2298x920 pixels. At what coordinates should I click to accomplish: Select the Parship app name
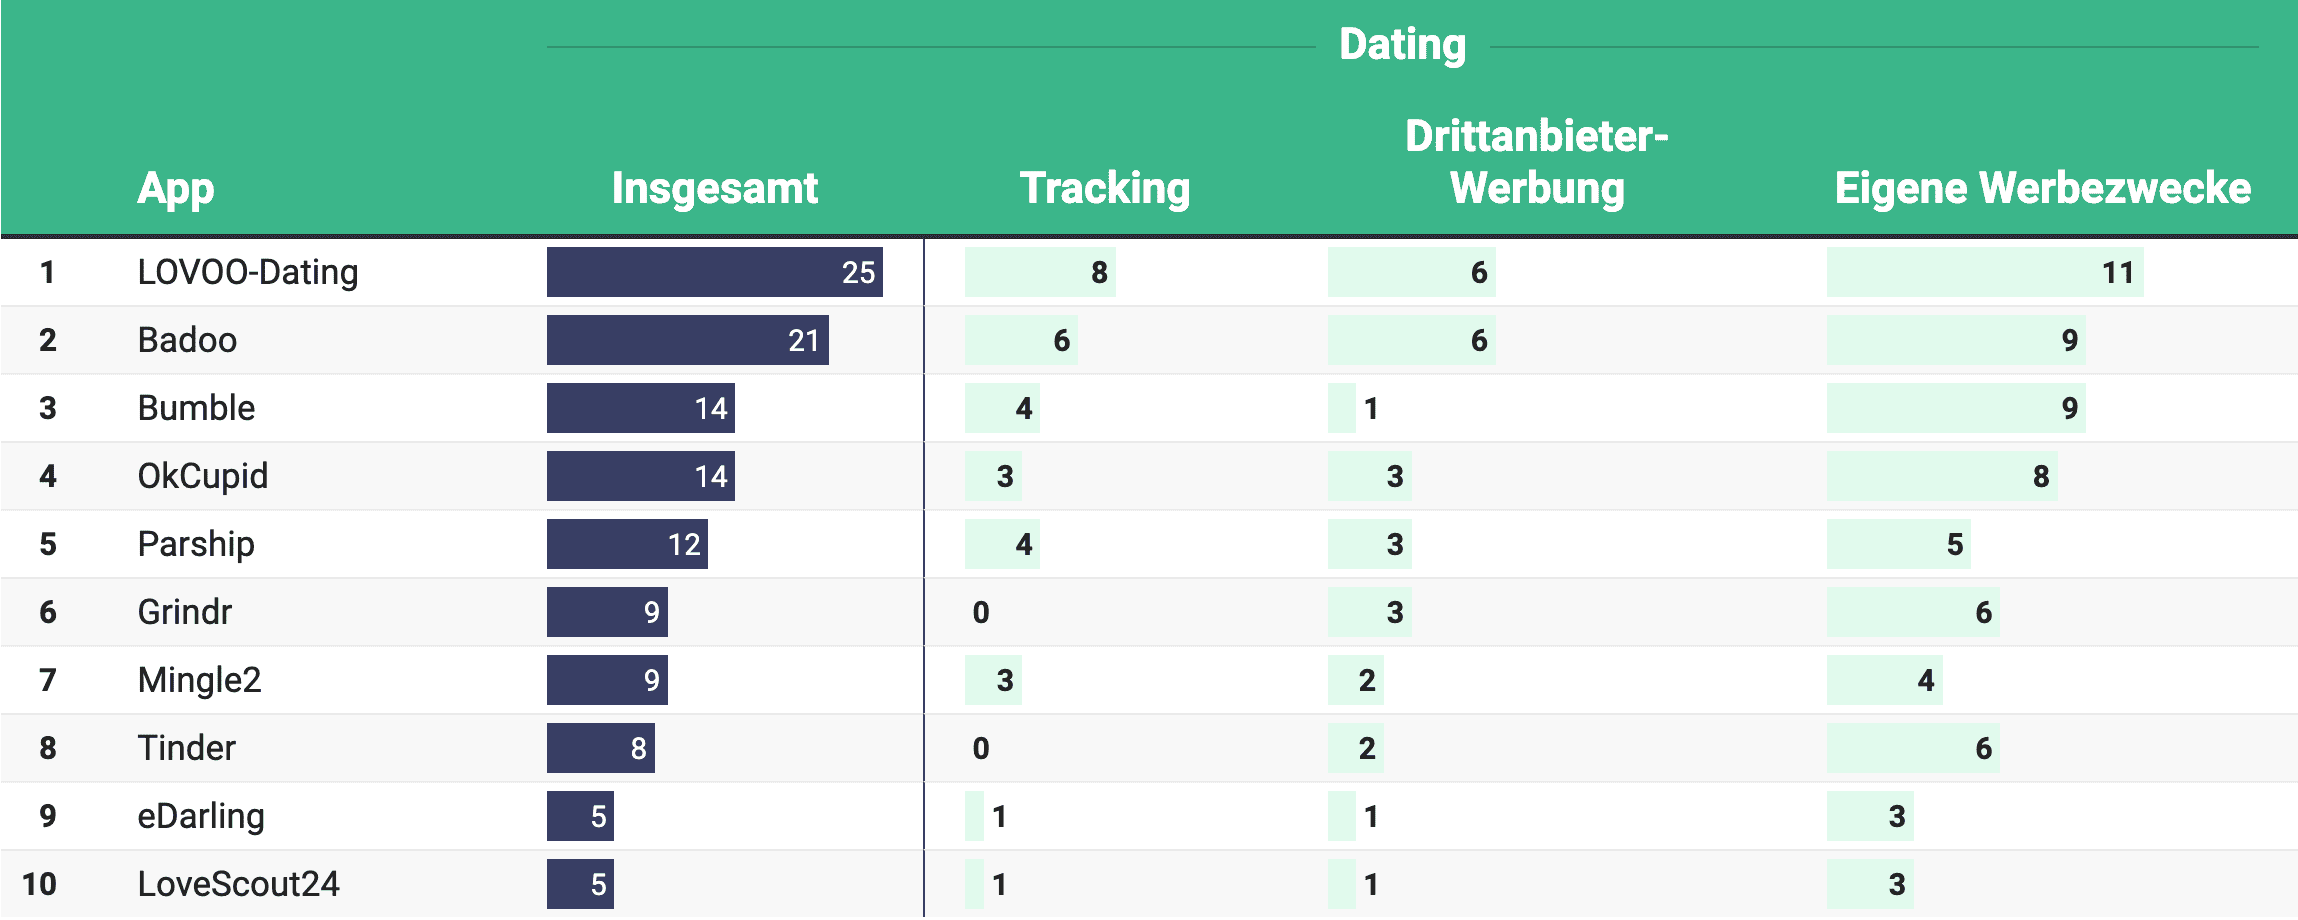[x=196, y=544]
